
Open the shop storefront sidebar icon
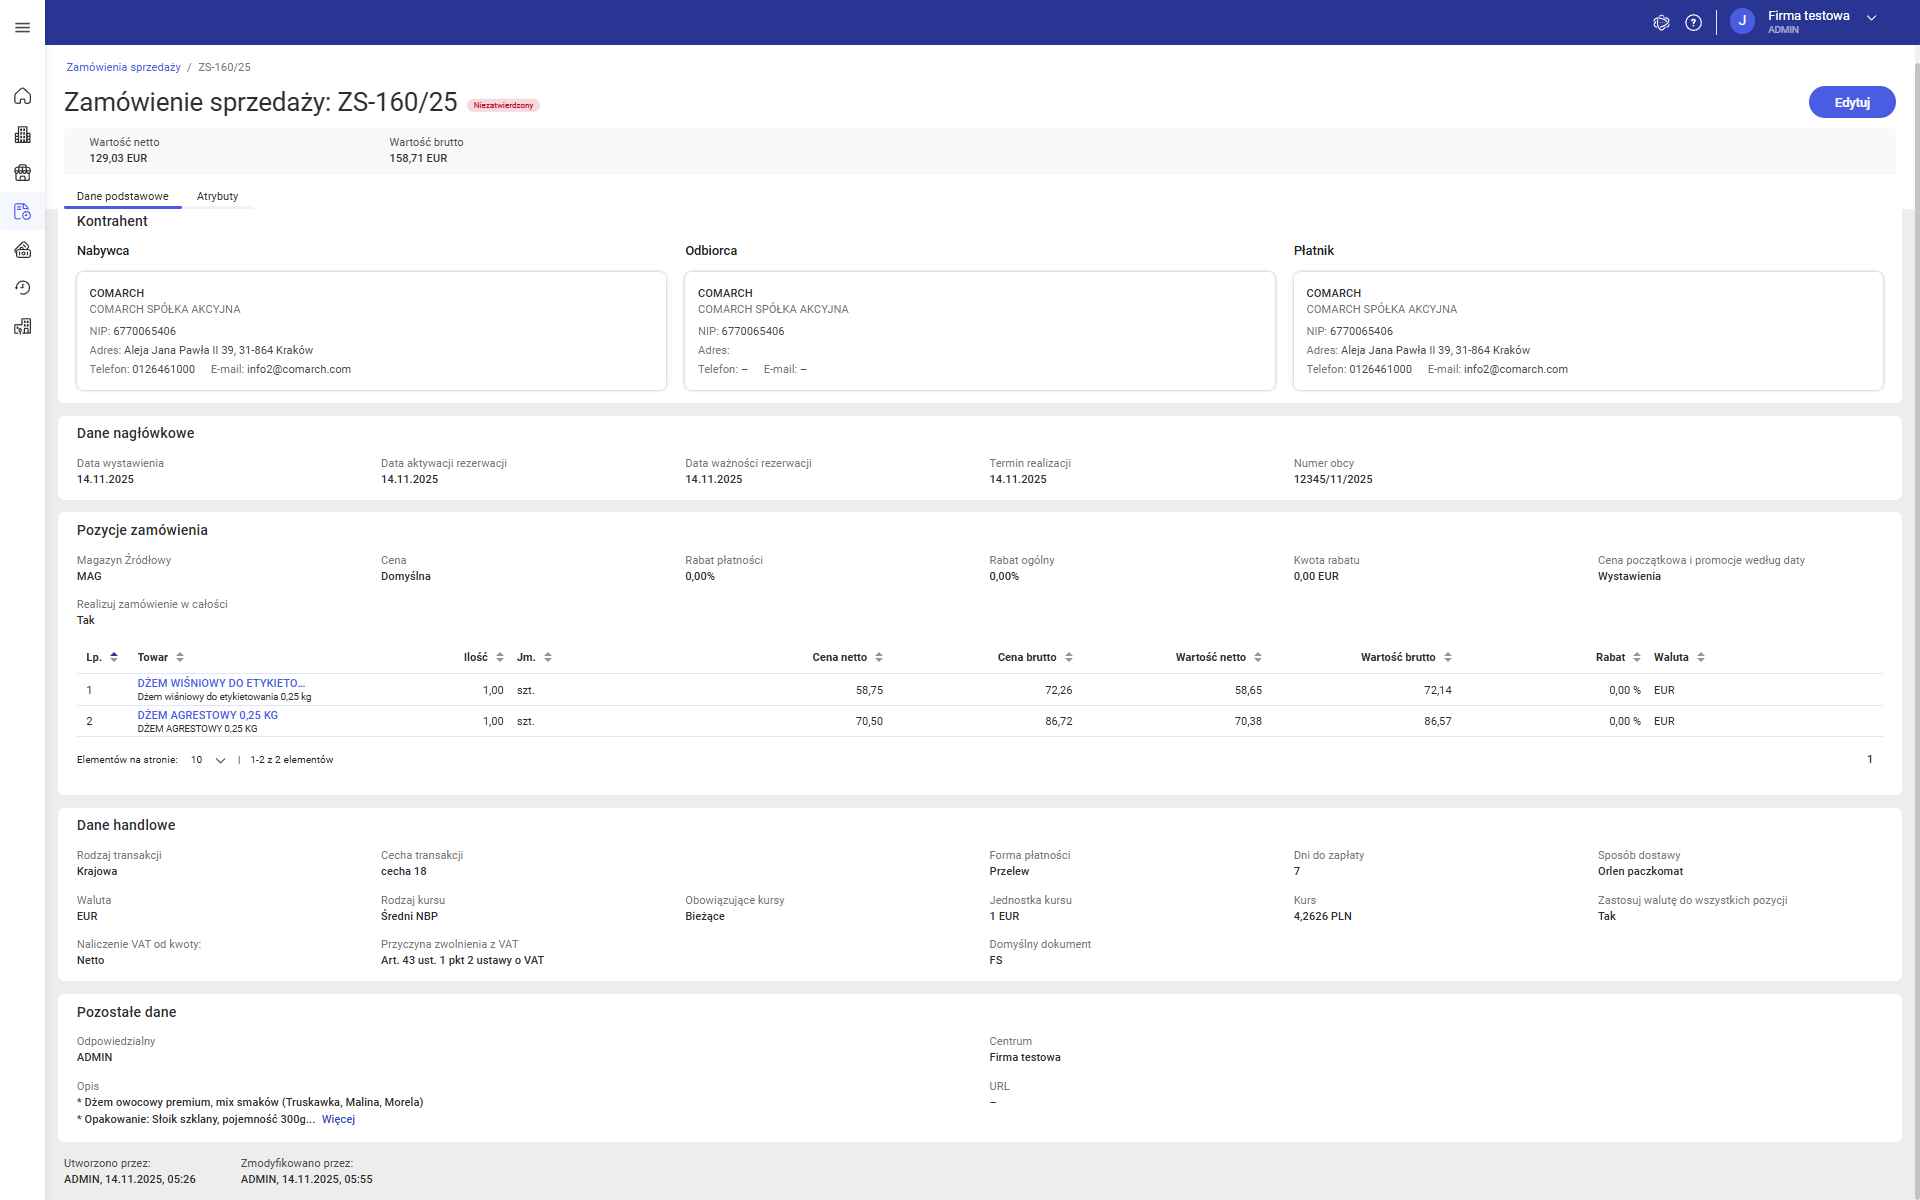pos(22,173)
